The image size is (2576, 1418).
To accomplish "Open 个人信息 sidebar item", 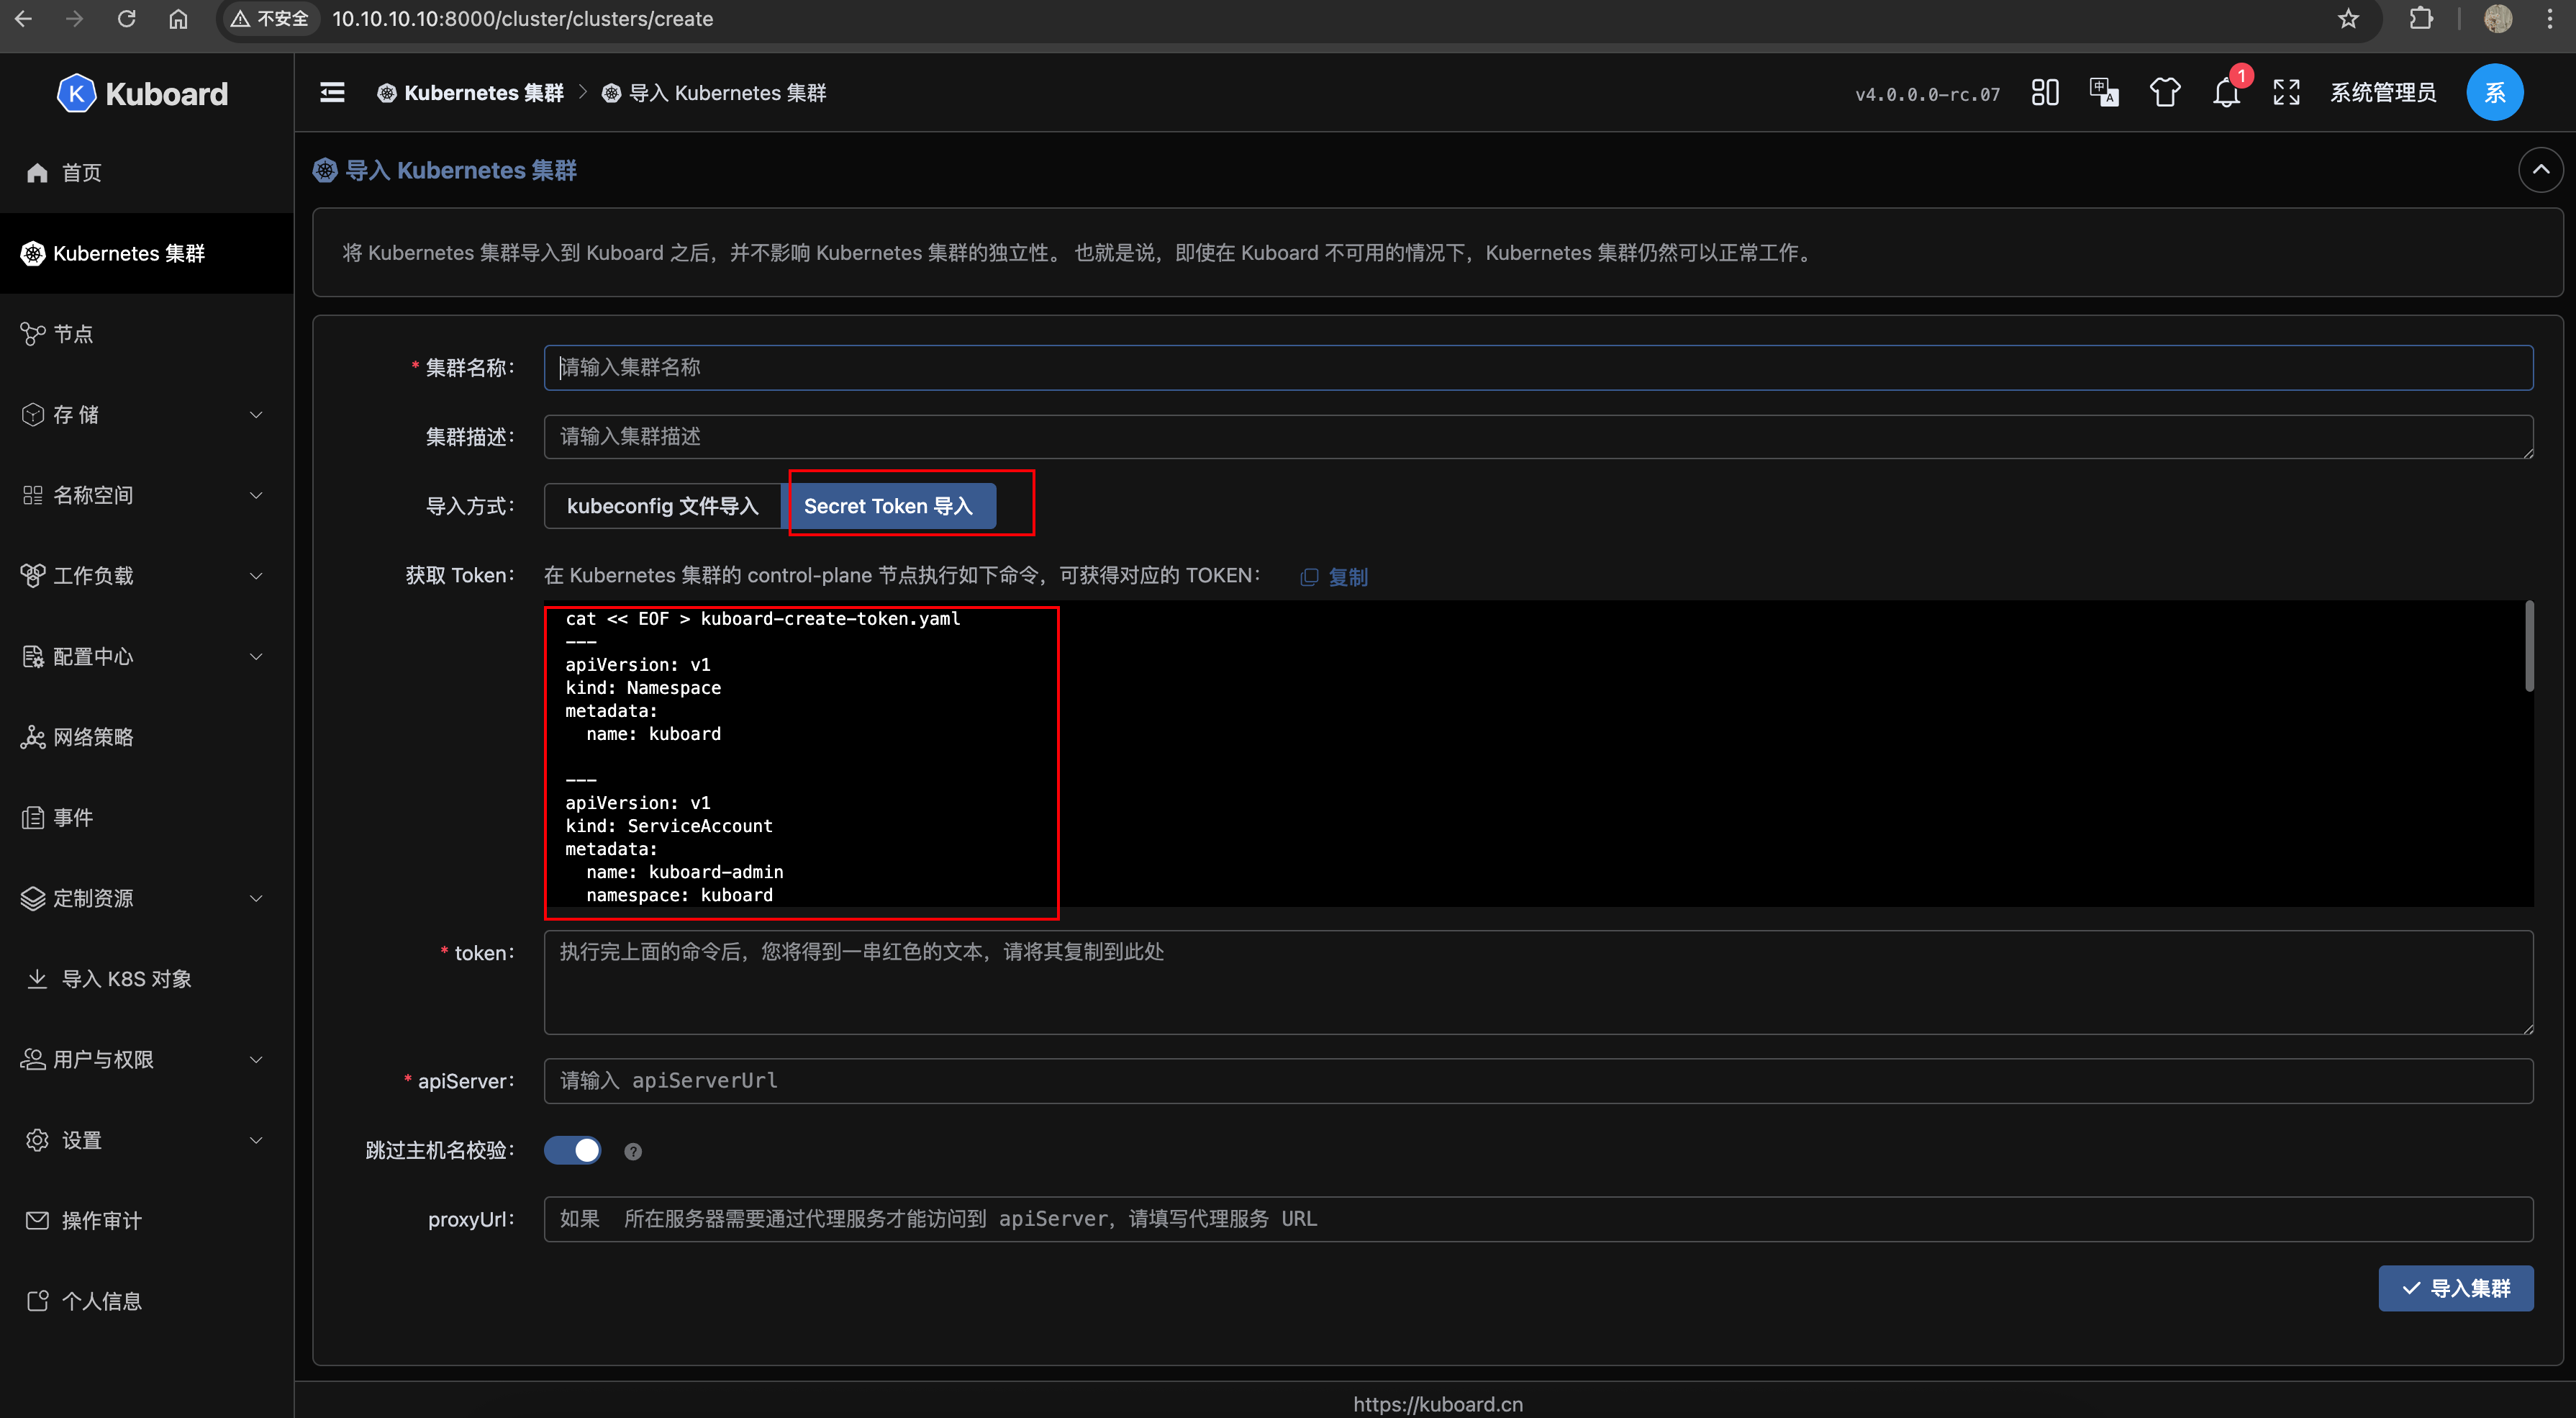I will 147,1301.
